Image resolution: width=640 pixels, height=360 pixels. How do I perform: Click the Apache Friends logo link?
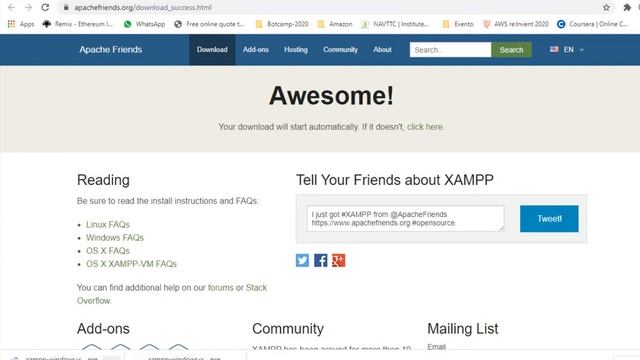tap(111, 49)
